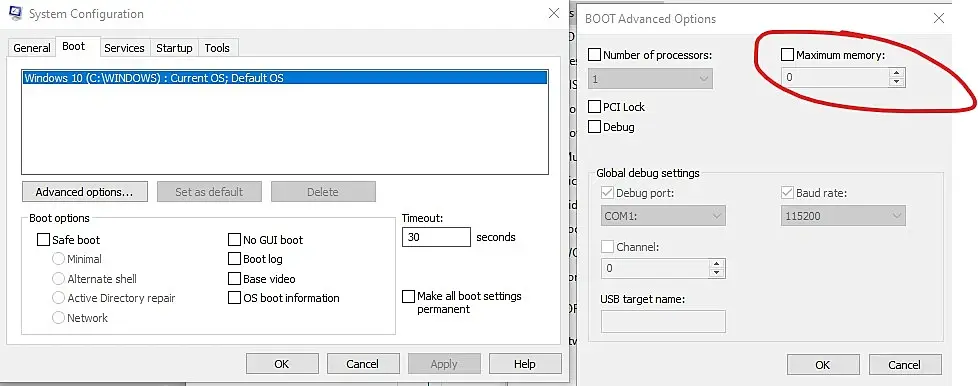Select the Windows 10 boot entry

point(284,78)
